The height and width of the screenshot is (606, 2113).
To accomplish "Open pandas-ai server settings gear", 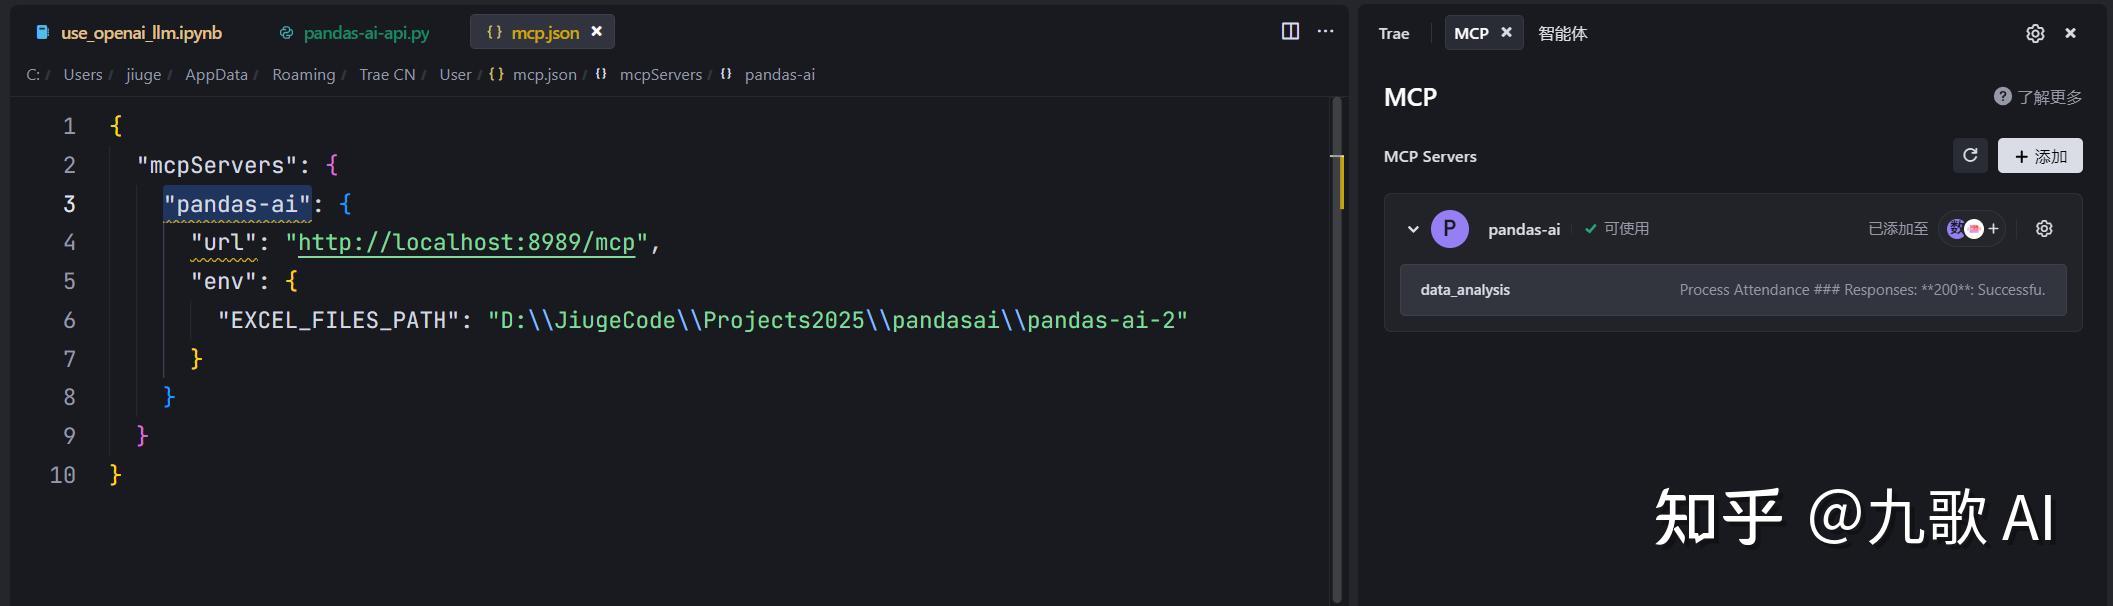I will point(2044,229).
